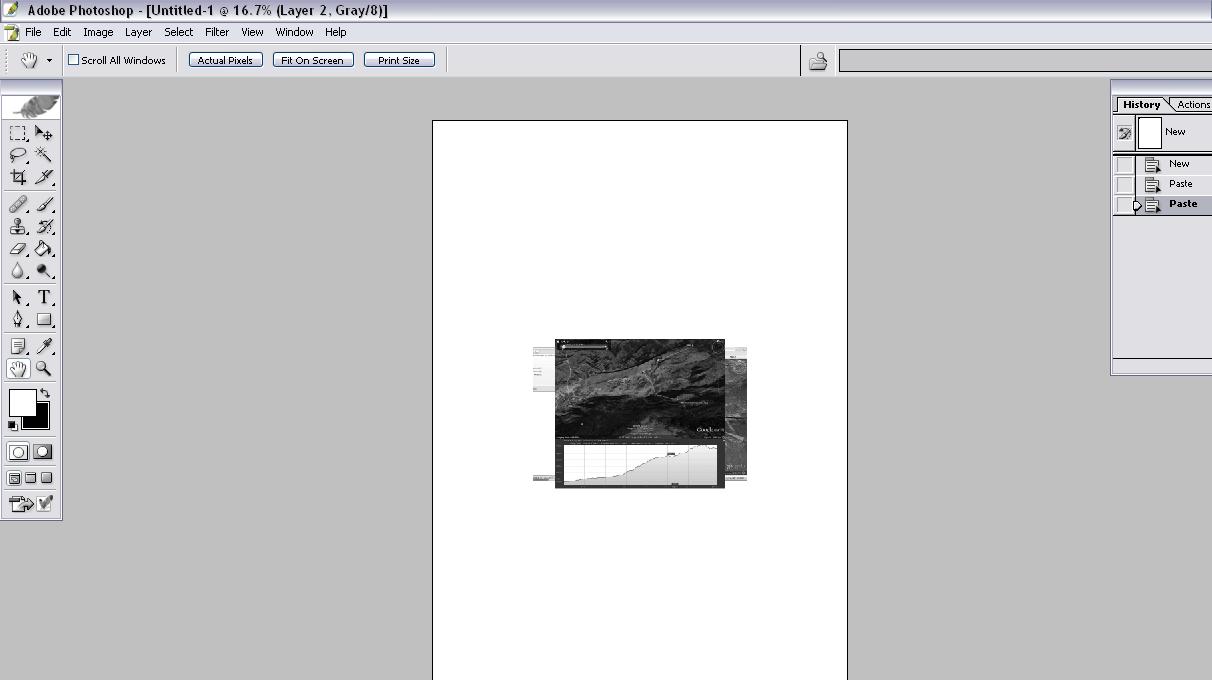Select the first Paste history state
Viewport: 1212px width, 680px height.
click(1175, 184)
